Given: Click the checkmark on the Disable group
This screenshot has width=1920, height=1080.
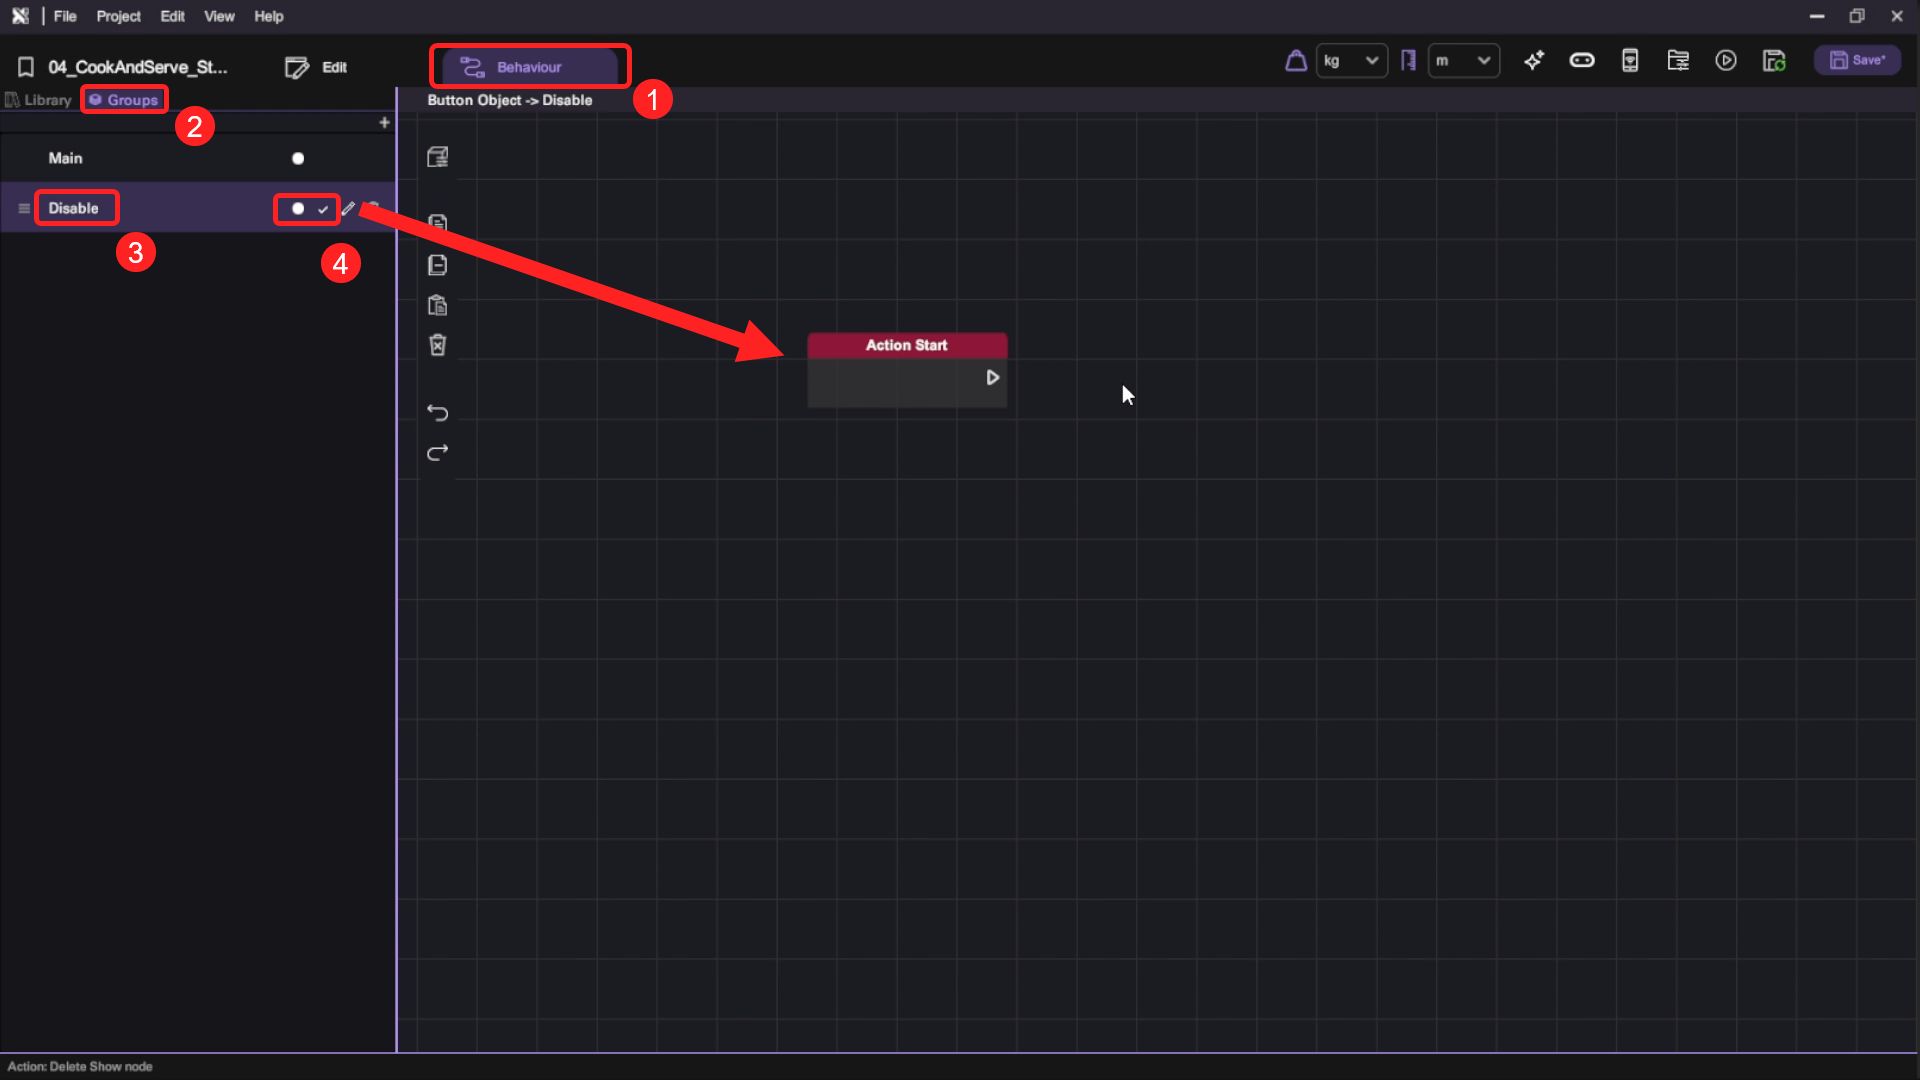Looking at the screenshot, I should point(323,209).
